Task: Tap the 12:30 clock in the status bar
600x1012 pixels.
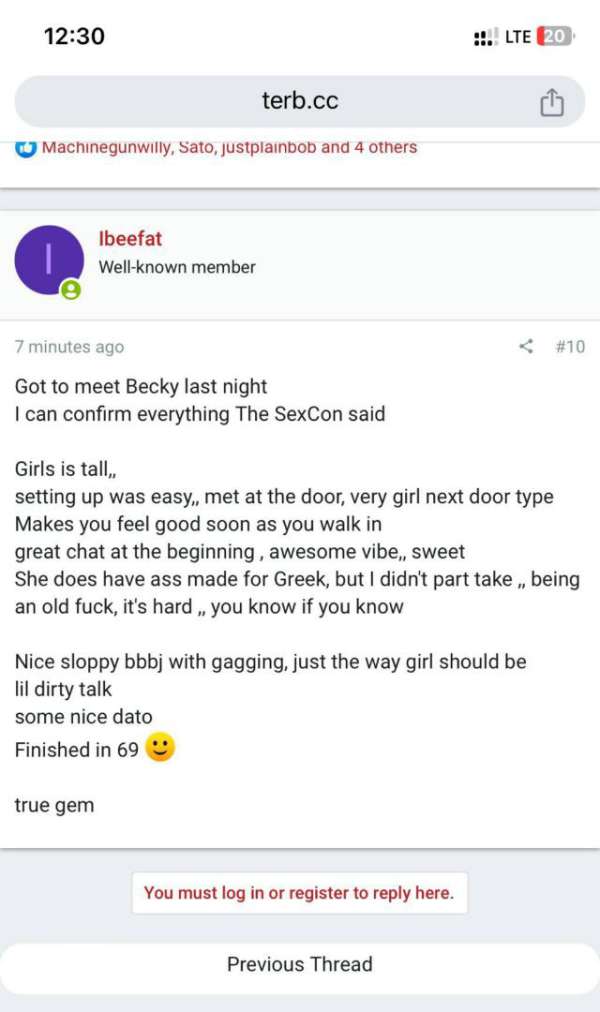Action: tap(73, 34)
